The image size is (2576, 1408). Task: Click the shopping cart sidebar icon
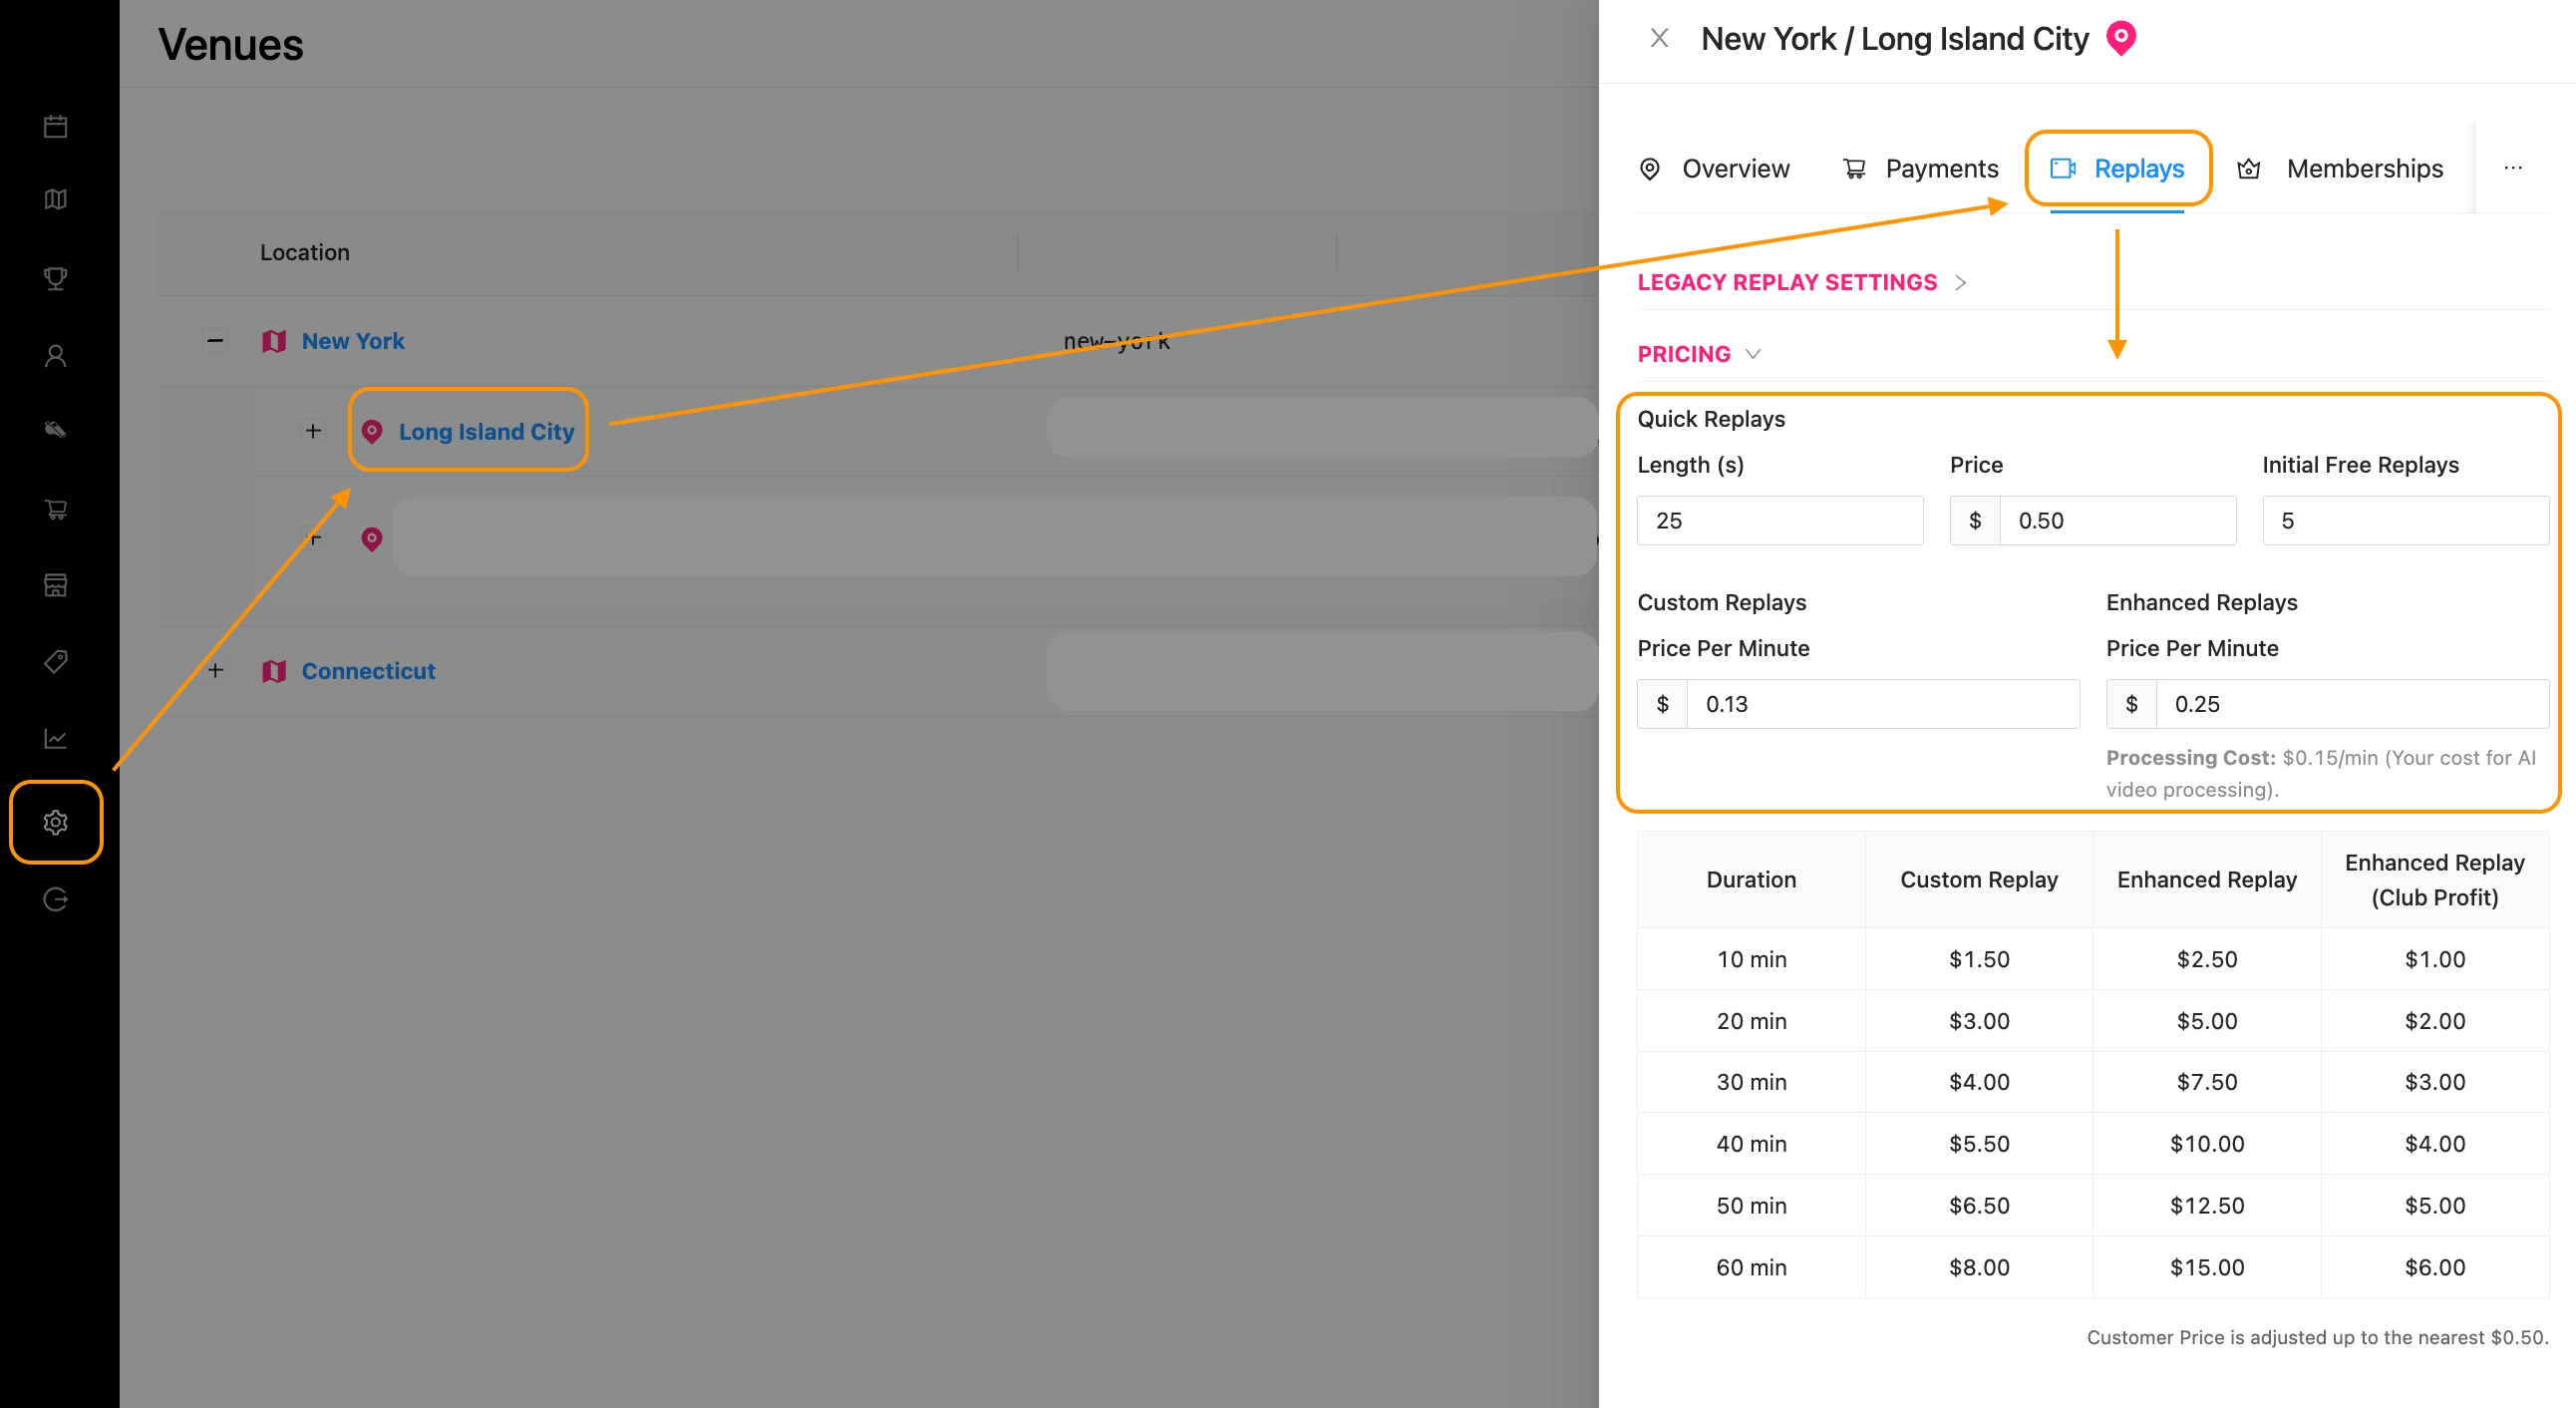[x=56, y=509]
